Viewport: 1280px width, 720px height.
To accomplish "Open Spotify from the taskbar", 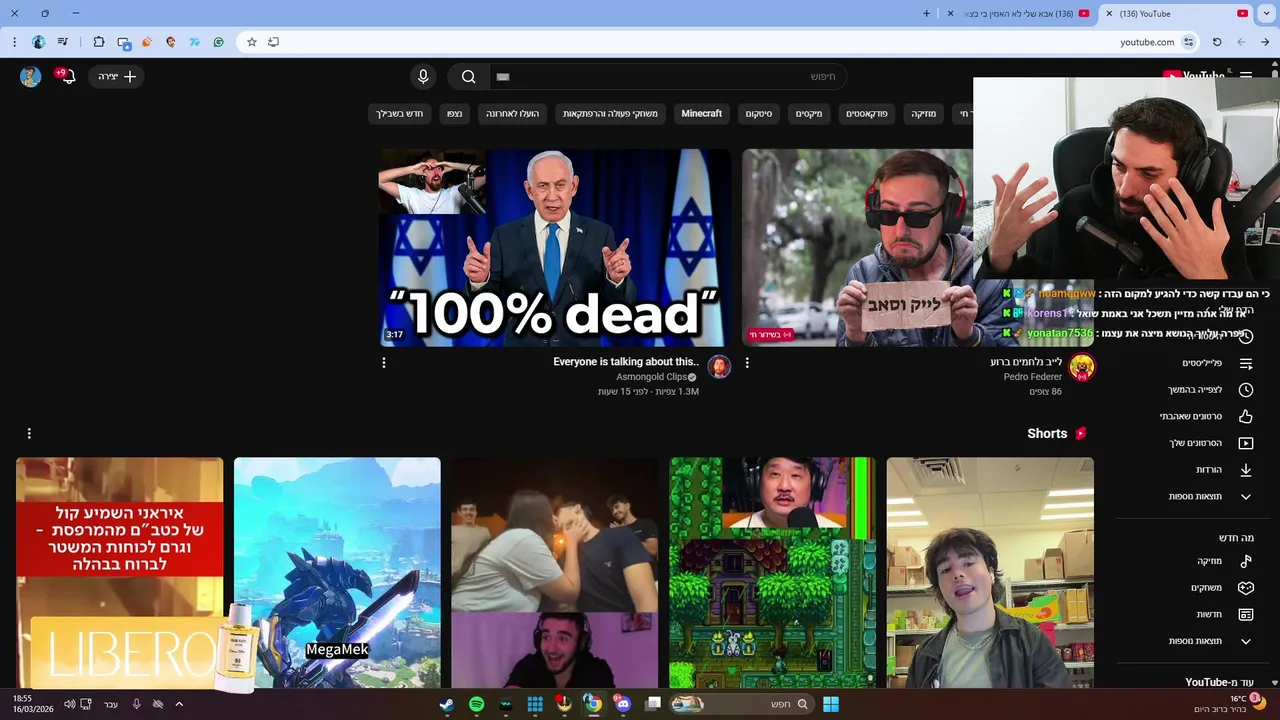I will 476,704.
